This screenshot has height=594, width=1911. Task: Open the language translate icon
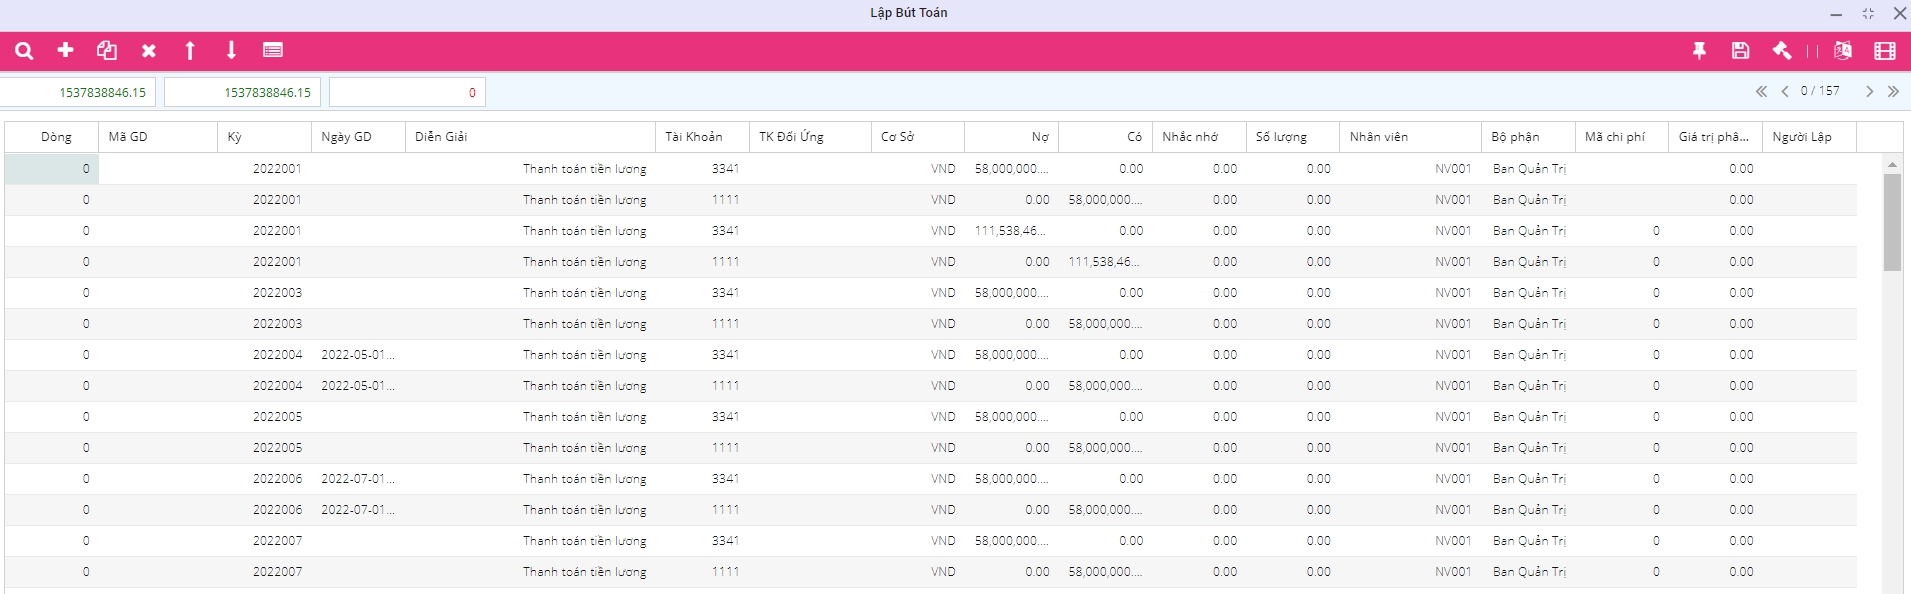click(1842, 51)
